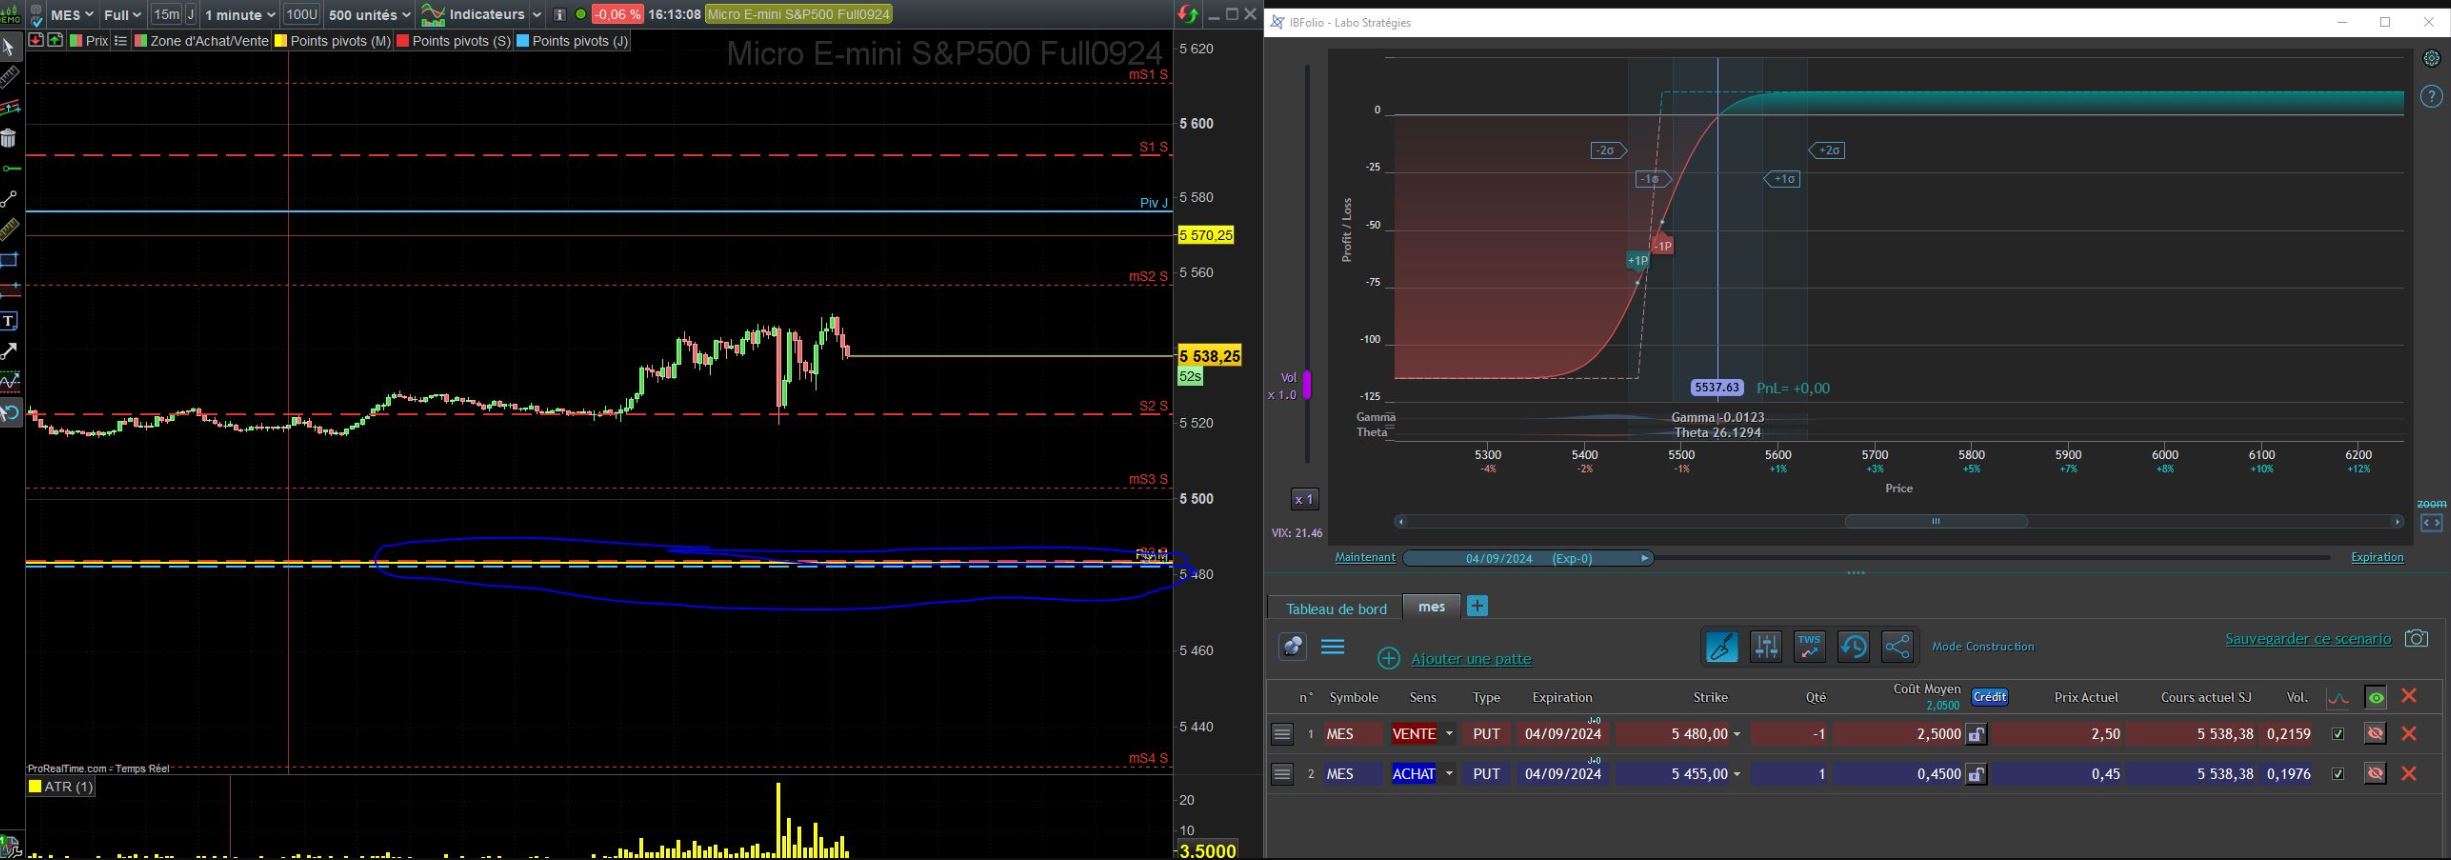Screen dimensions: 2451x860
Task: Select the trowel Mode Construction icon
Action: pos(1721,647)
